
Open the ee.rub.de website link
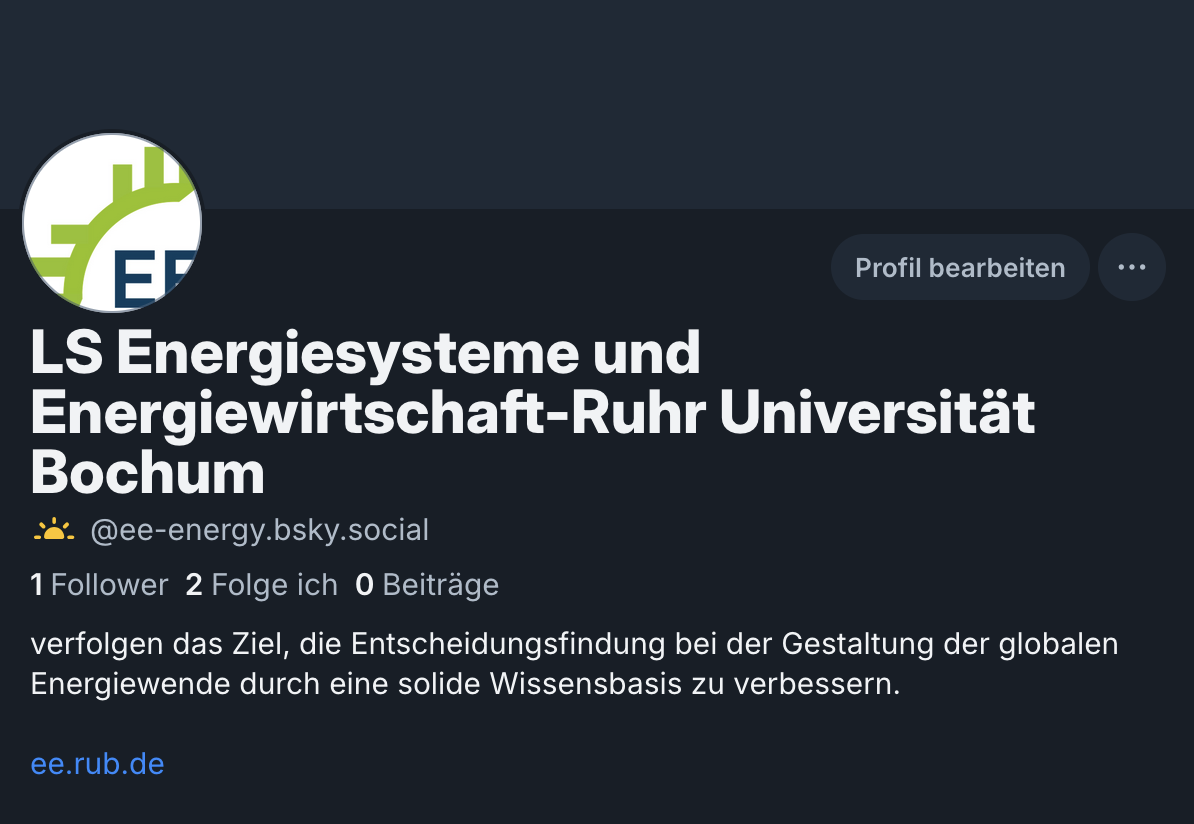[97, 764]
